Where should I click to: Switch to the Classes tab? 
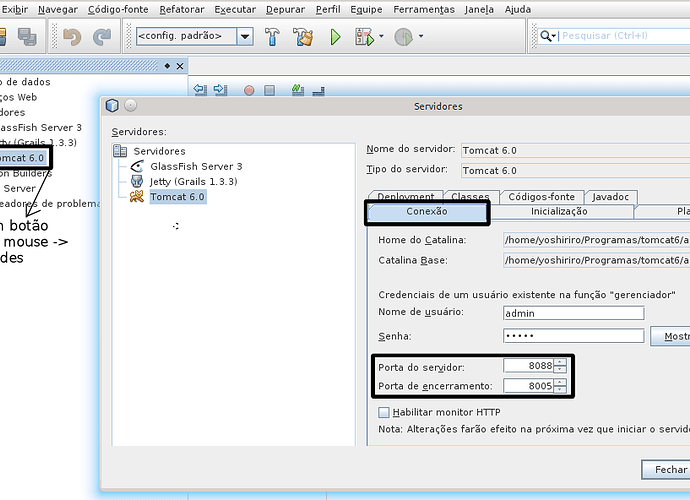[x=470, y=197]
